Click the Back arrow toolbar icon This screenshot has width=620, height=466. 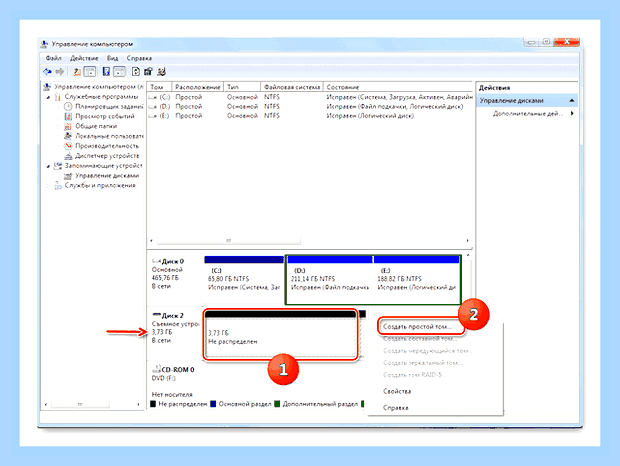click(47, 72)
